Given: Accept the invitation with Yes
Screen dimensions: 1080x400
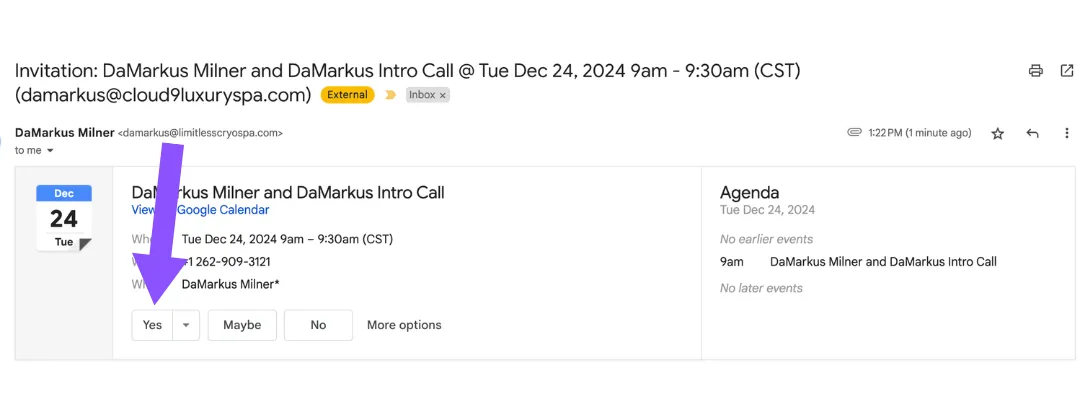Looking at the screenshot, I should pyautogui.click(x=152, y=325).
